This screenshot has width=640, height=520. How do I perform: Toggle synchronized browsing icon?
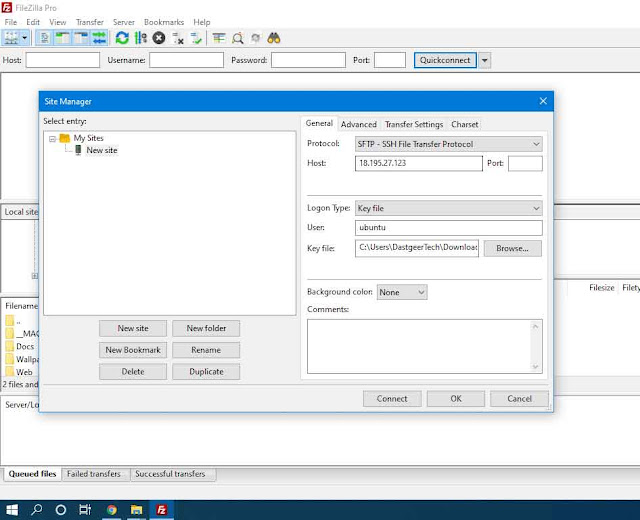[x=256, y=38]
